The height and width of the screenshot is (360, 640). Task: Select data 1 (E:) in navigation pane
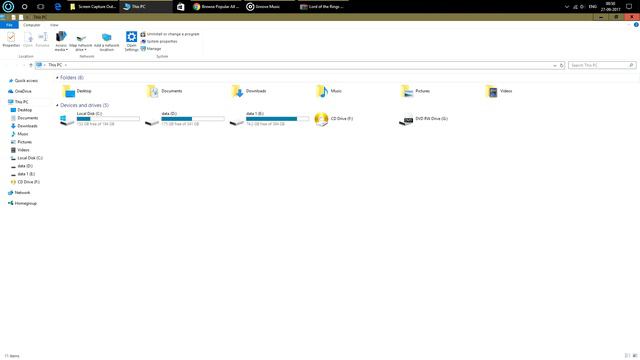(23, 174)
